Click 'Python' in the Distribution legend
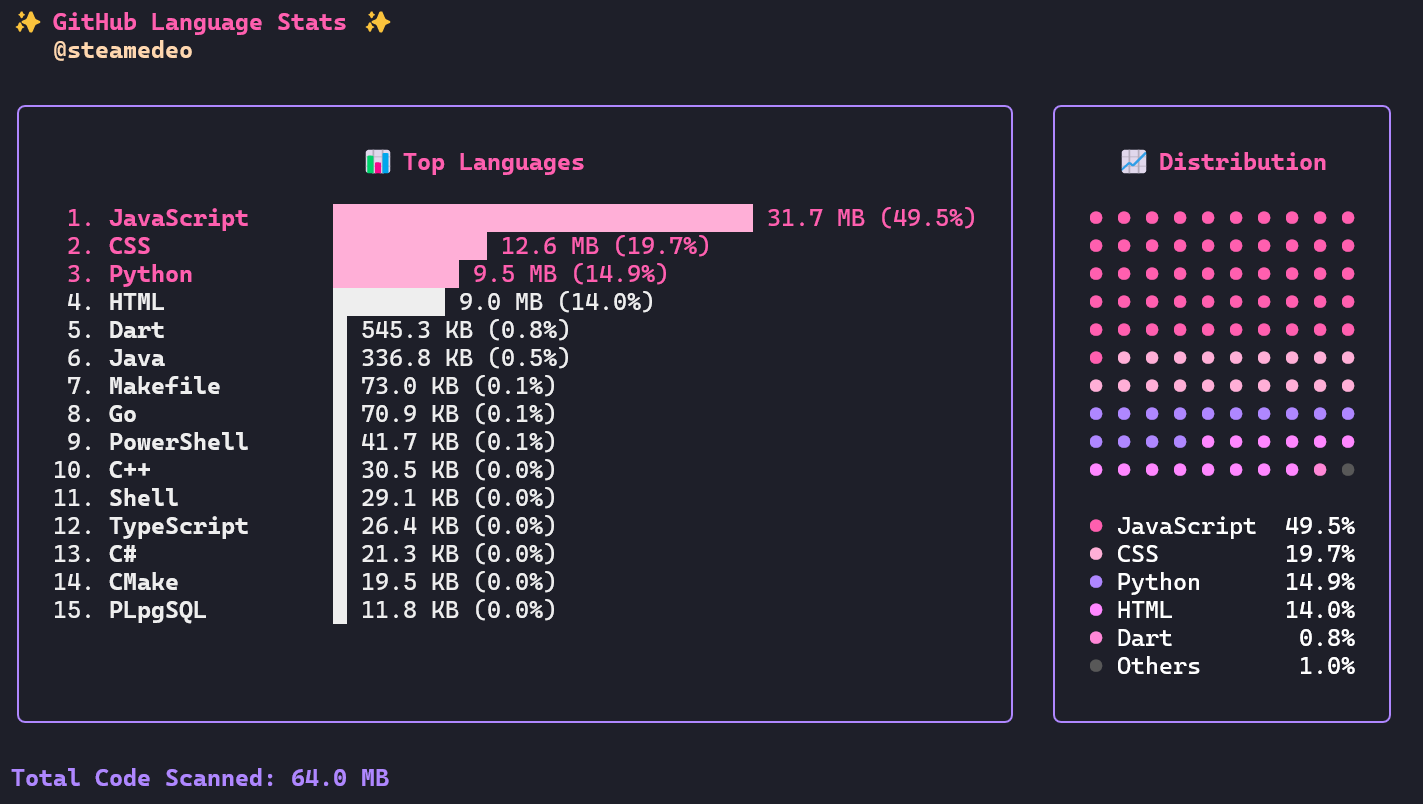Screen dimensions: 1423x804 1159,582
